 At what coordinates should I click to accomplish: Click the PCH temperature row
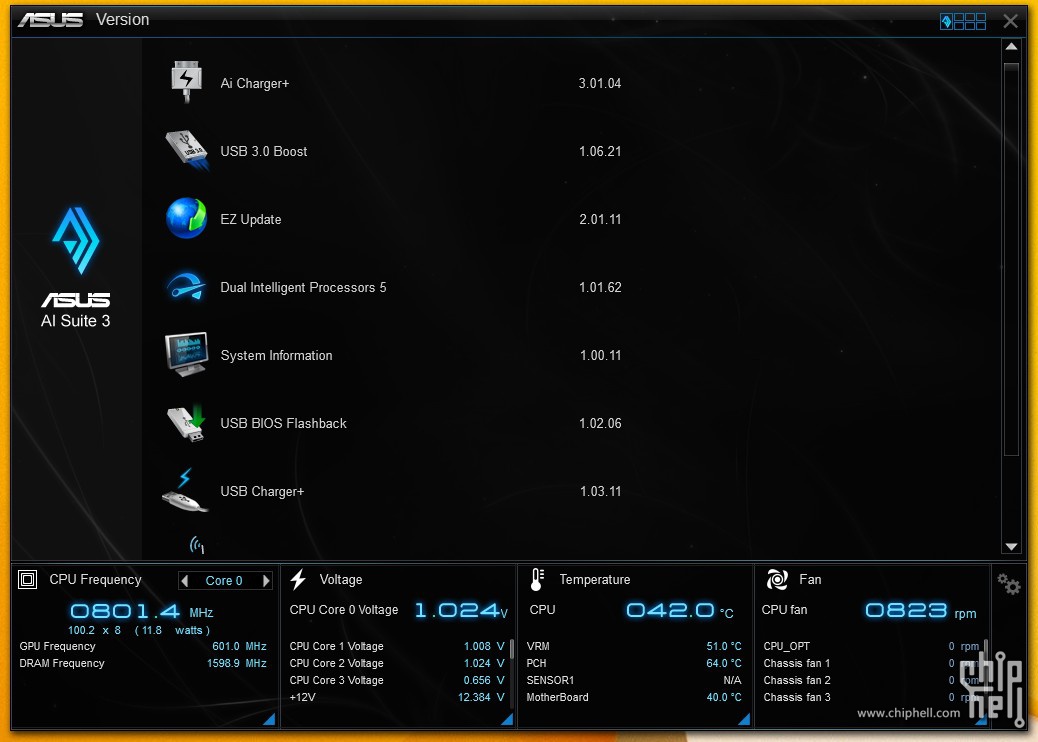(634, 663)
